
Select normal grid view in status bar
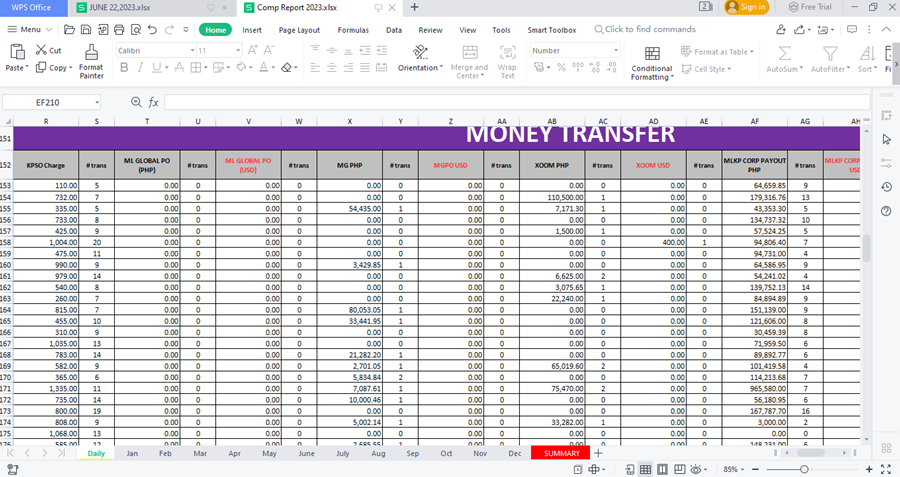click(645, 470)
